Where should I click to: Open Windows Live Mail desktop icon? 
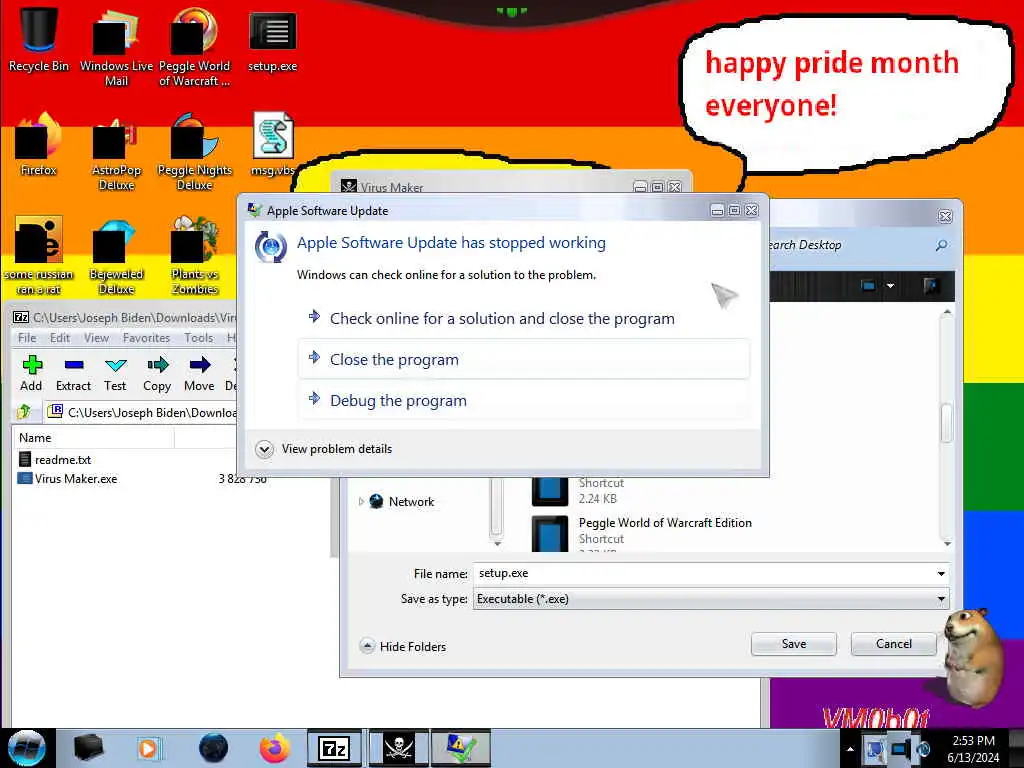coord(116,46)
